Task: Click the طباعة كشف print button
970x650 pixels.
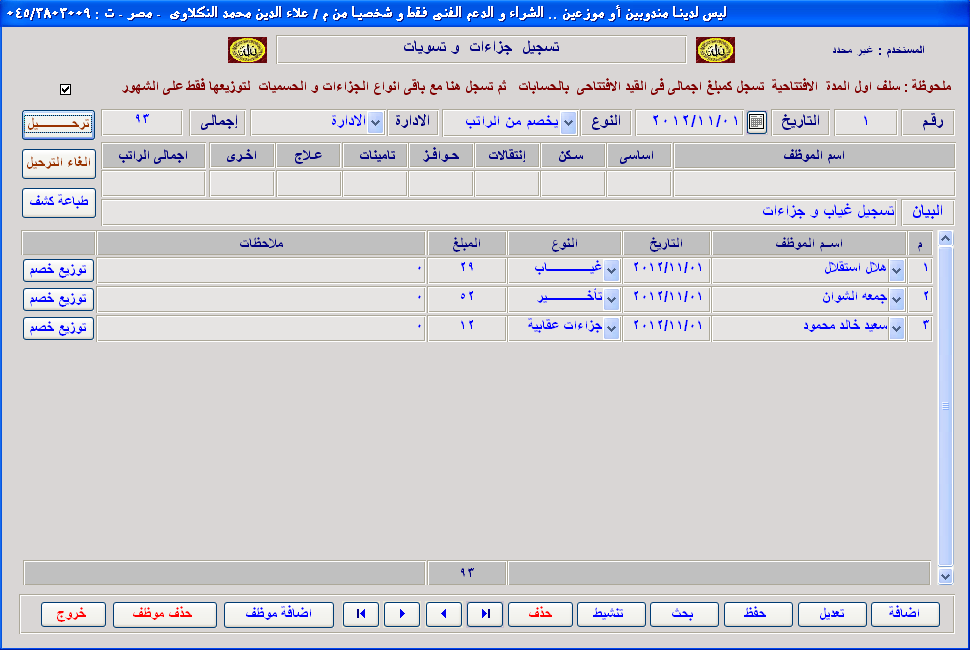Action: (x=58, y=202)
